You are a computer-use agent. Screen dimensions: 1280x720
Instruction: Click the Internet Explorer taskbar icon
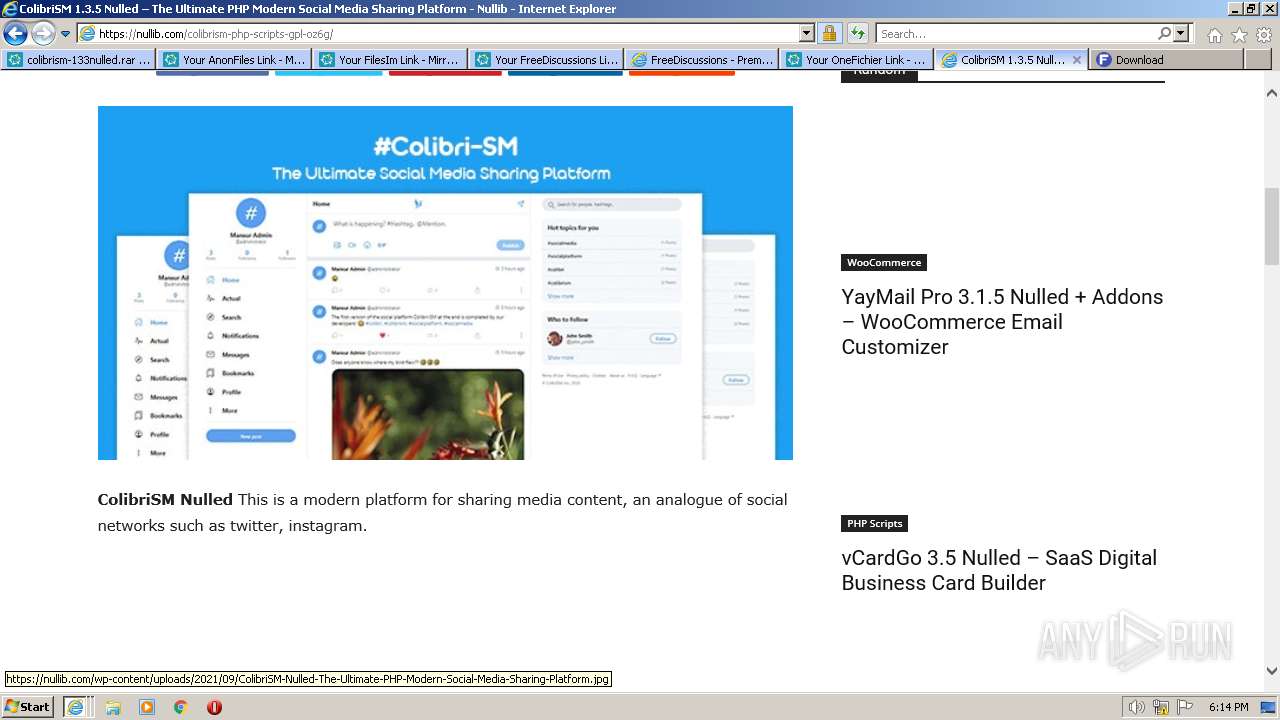point(75,707)
